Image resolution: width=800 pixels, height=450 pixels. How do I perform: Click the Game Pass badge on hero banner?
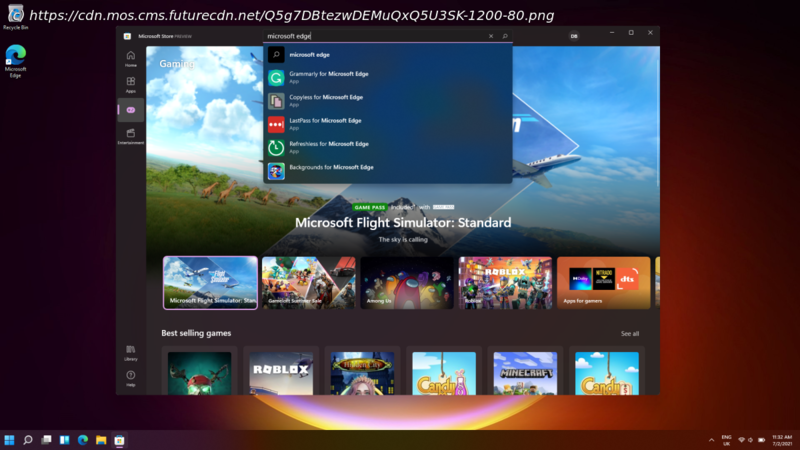pos(369,207)
